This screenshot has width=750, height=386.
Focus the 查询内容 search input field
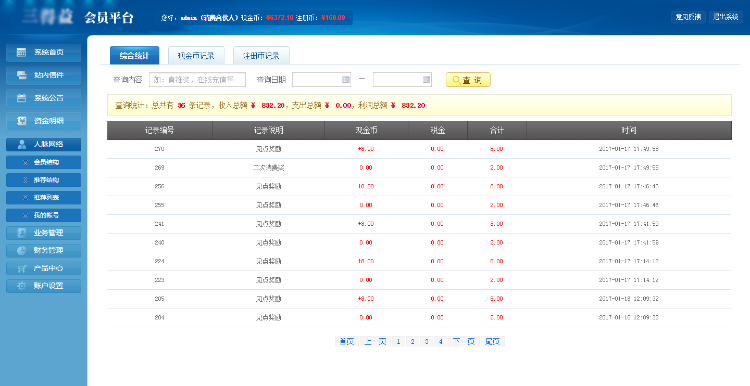pyautogui.click(x=198, y=79)
